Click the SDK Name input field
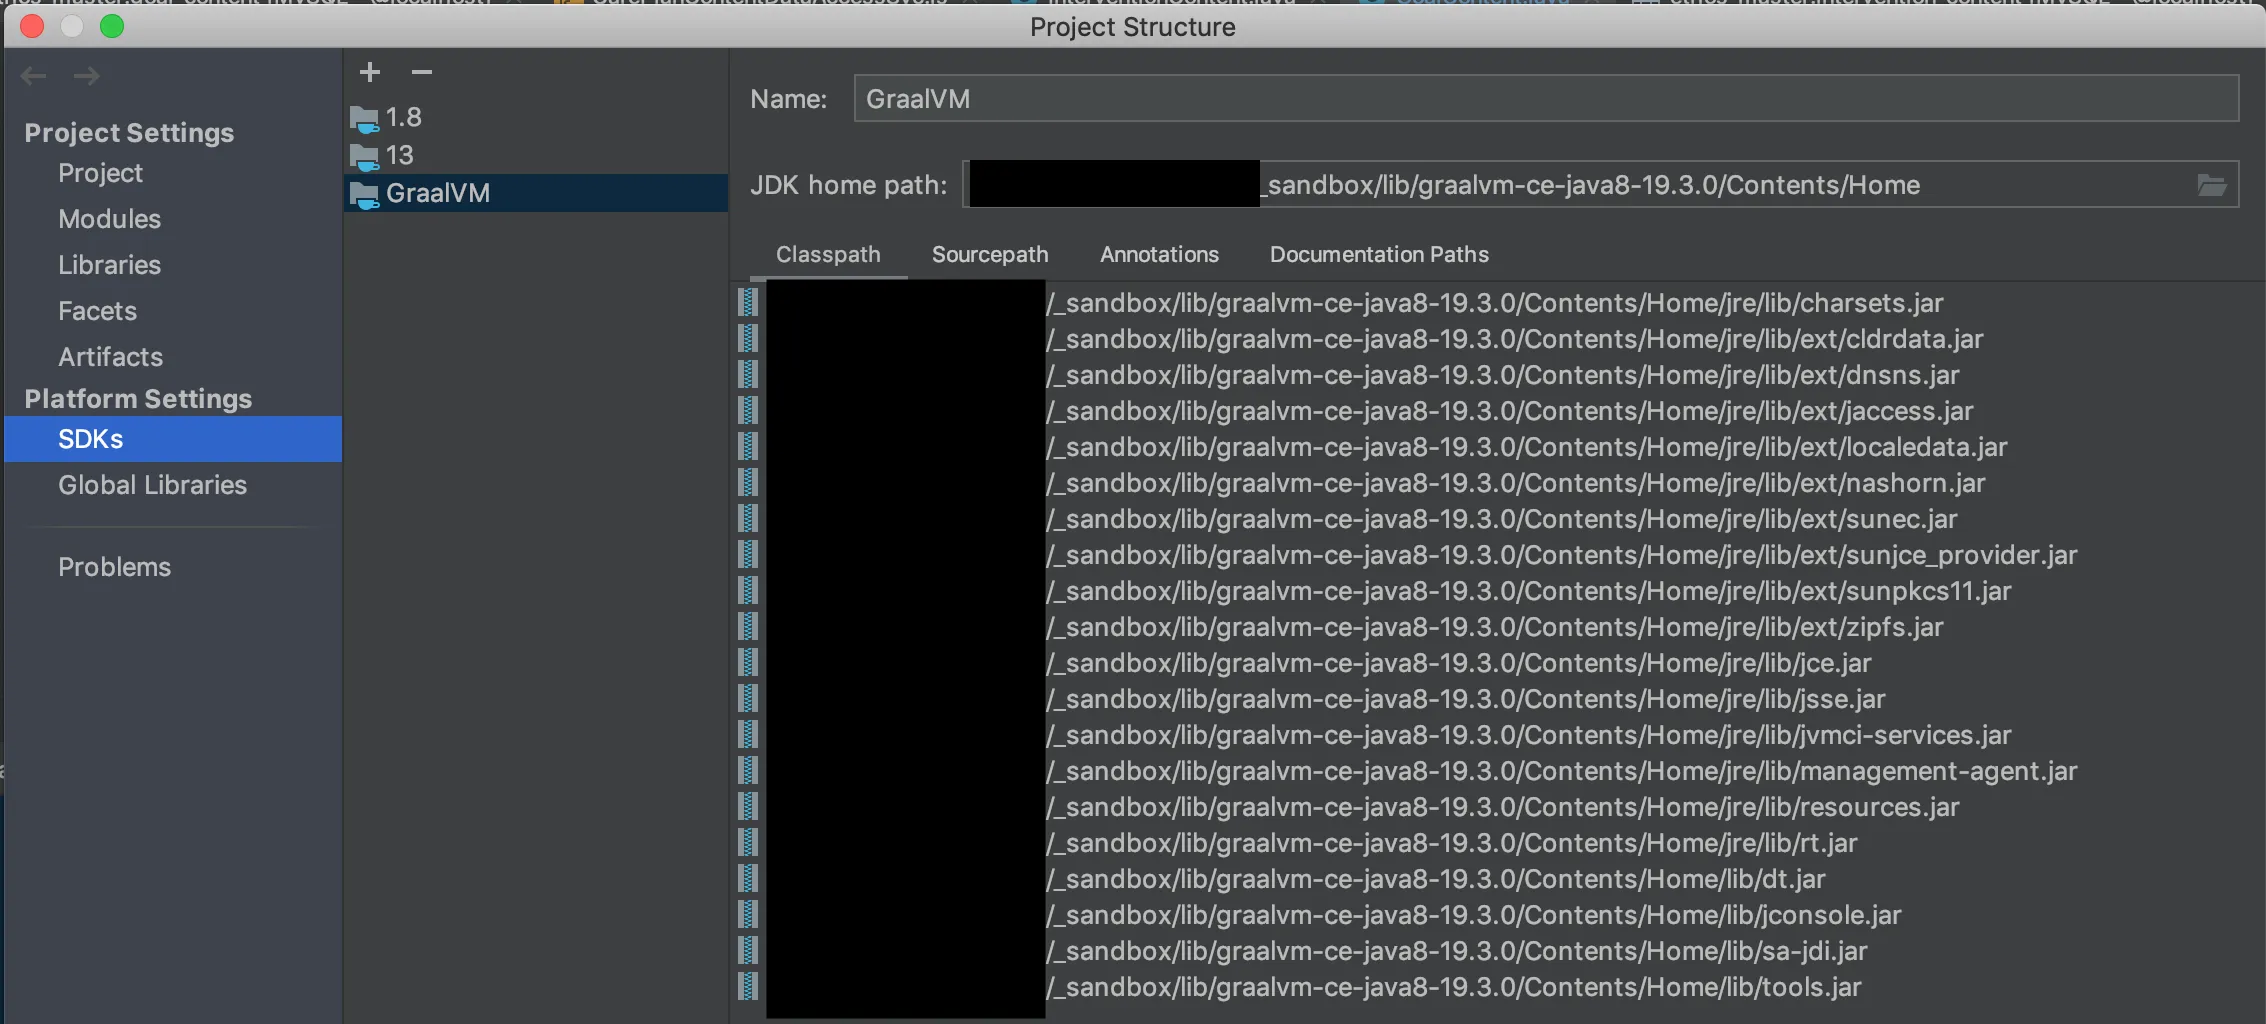2266x1024 pixels. point(1546,99)
